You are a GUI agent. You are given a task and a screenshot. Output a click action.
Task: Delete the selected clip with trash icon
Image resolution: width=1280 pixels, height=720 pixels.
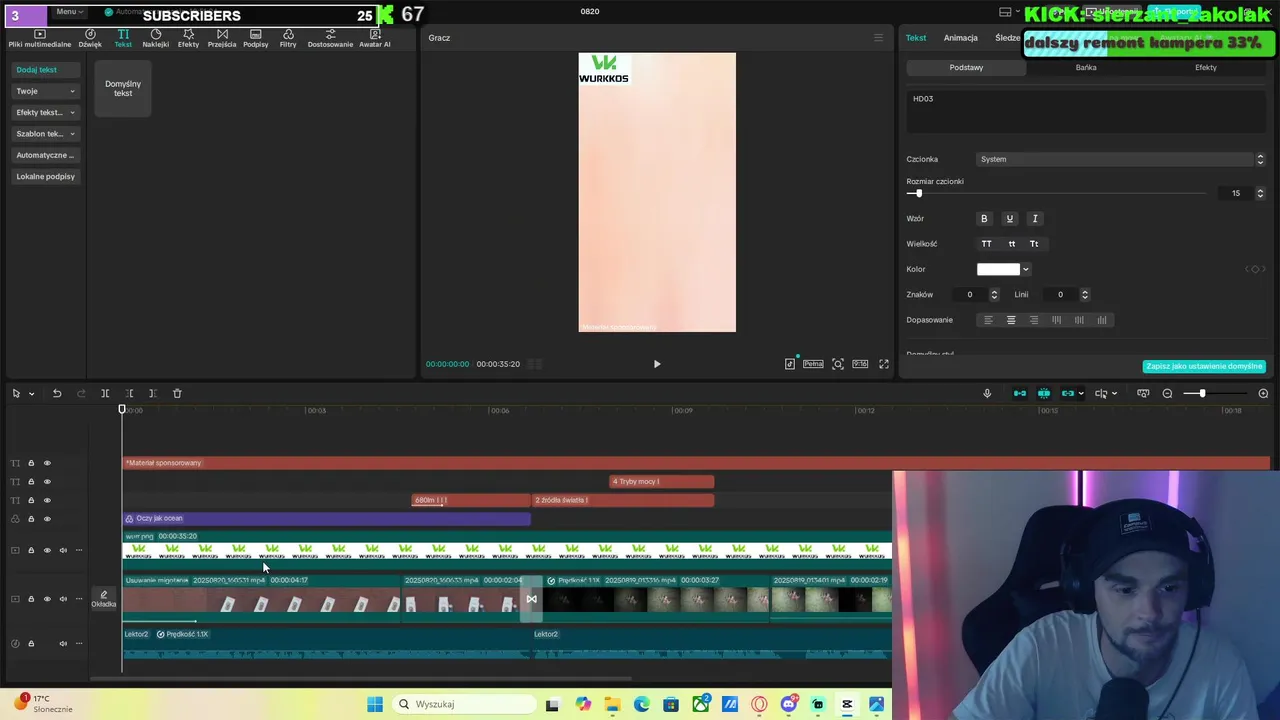point(177,393)
